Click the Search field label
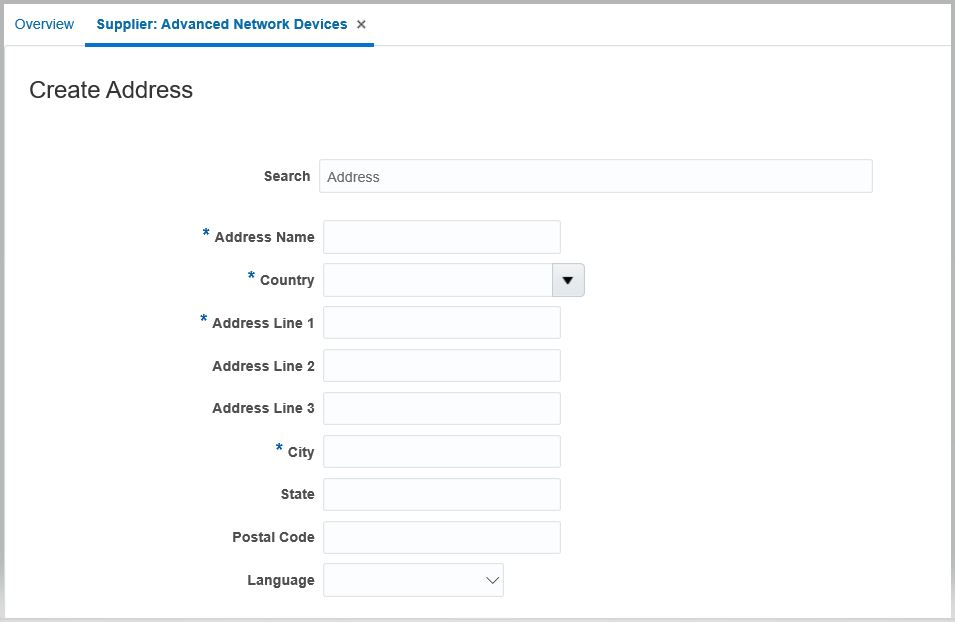 coord(287,176)
